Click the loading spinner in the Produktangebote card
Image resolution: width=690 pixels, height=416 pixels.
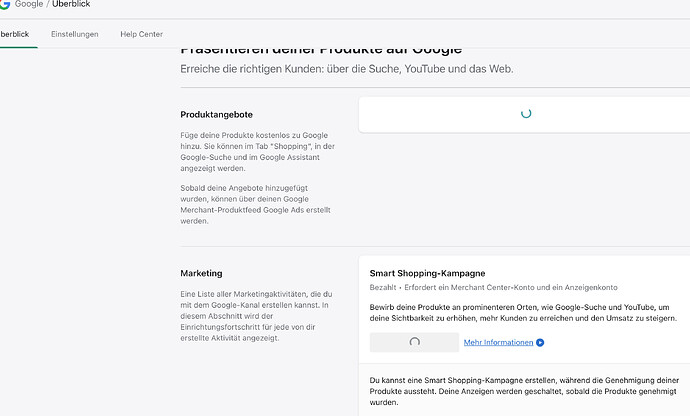coord(526,114)
